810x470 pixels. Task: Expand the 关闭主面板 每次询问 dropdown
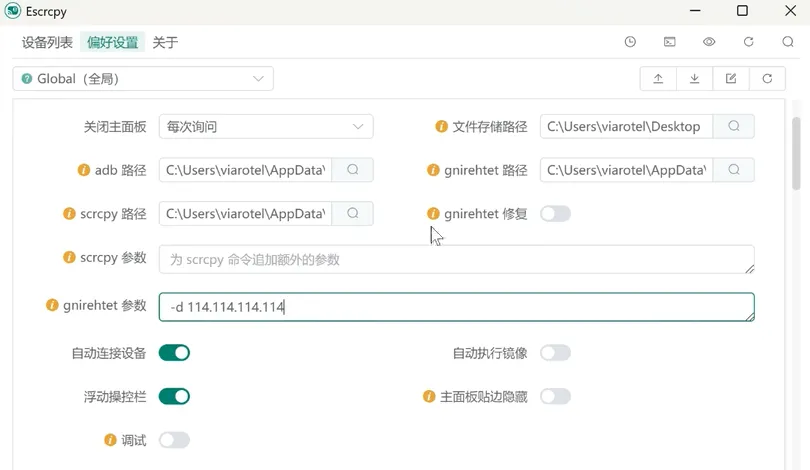[x=266, y=127]
